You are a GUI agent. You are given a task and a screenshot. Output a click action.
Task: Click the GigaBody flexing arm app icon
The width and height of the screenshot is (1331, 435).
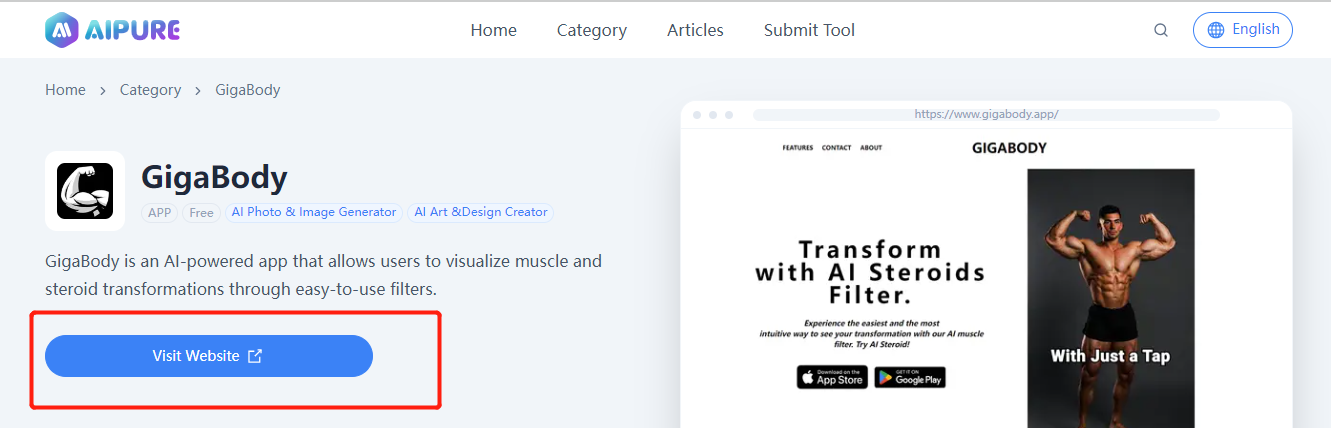tap(85, 191)
